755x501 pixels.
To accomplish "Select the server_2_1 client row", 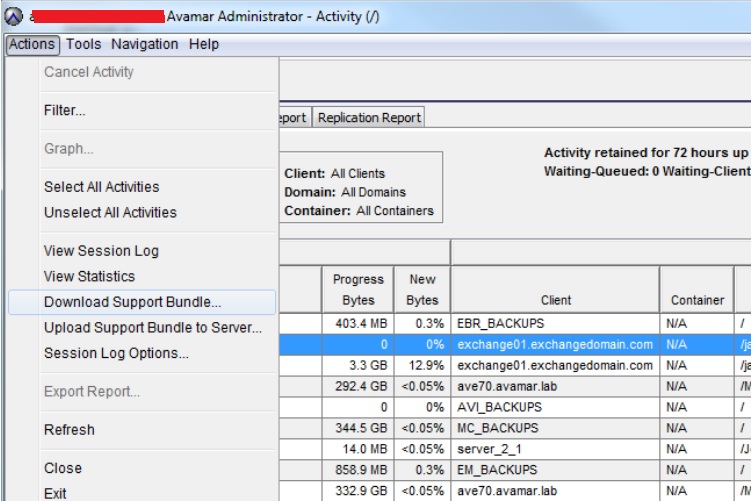I will [x=515, y=449].
